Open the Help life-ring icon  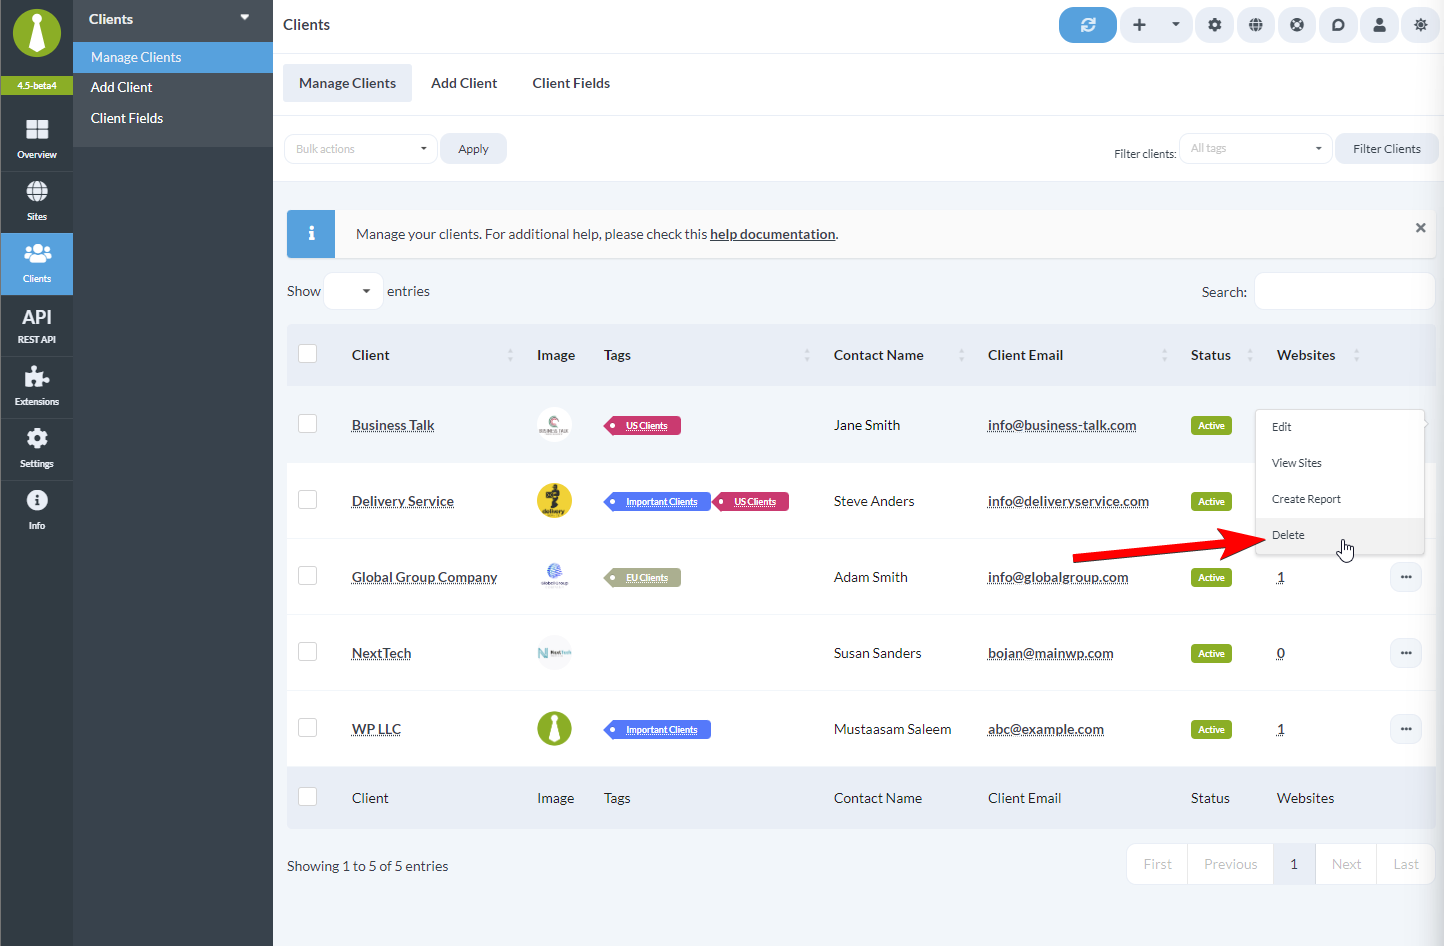(1297, 25)
